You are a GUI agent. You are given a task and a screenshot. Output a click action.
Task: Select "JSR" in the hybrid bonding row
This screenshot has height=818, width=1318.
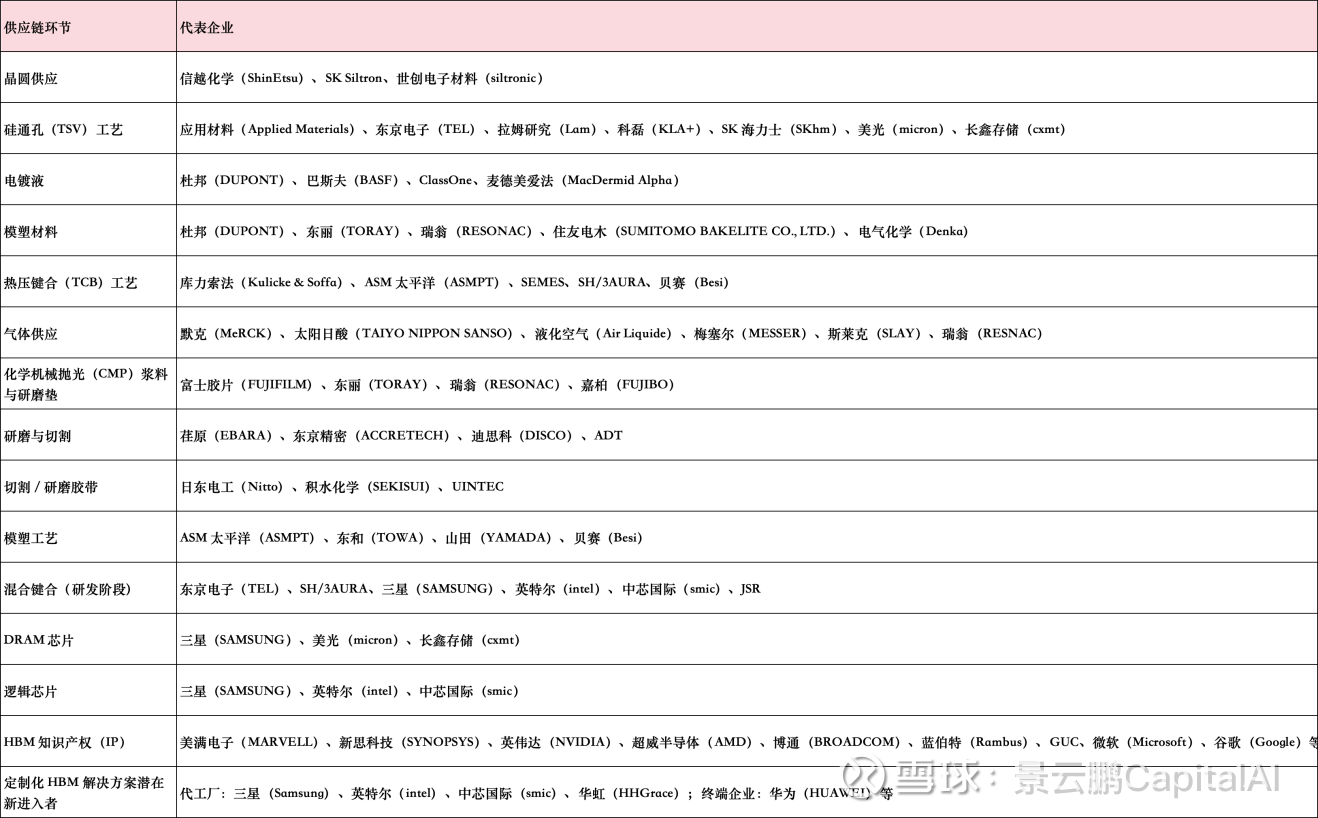[x=750, y=588]
